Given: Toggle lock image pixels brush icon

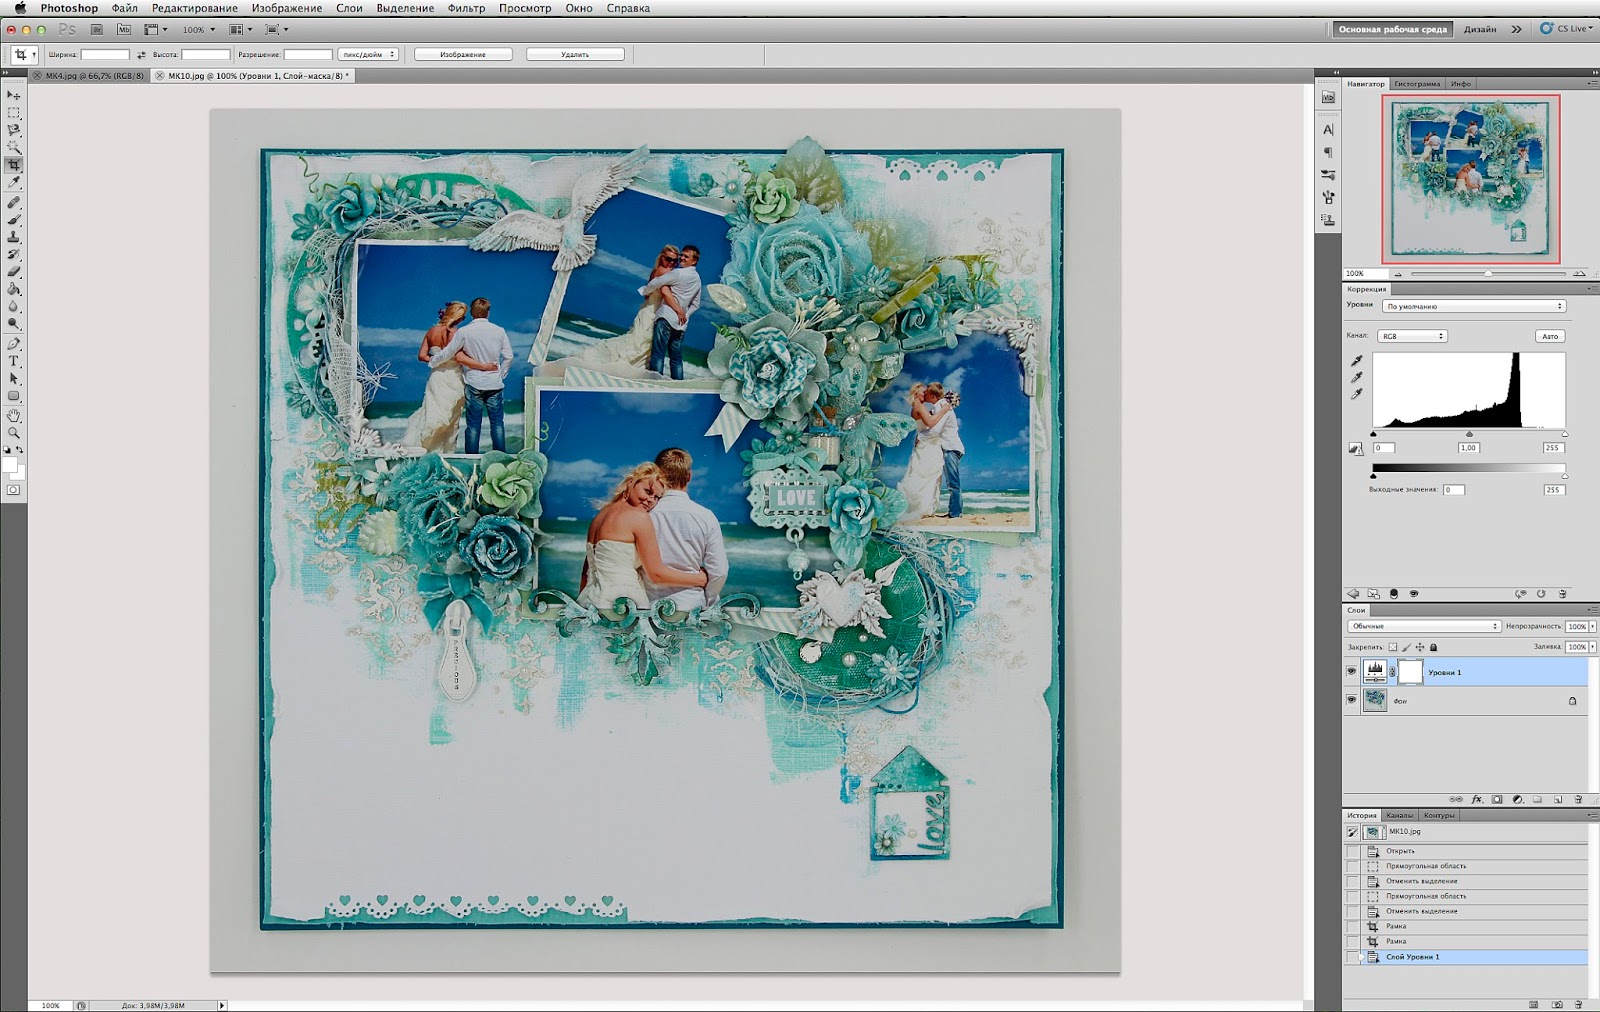Looking at the screenshot, I should (x=1406, y=647).
